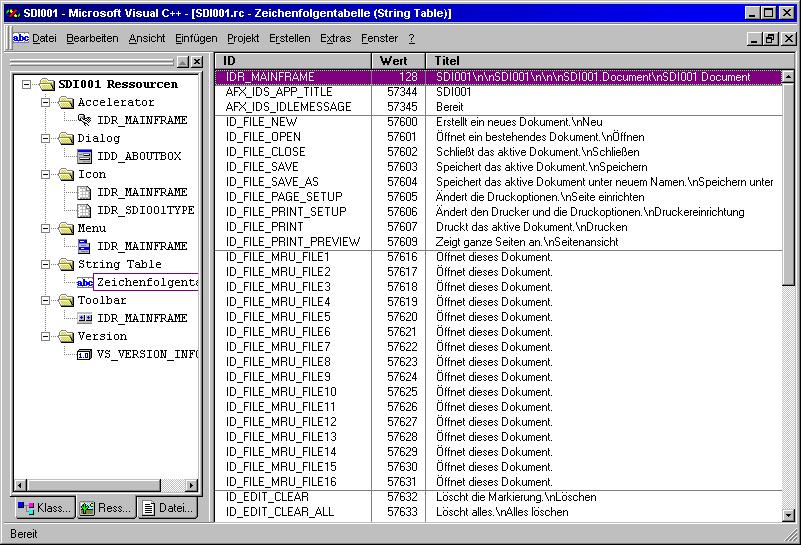Open the Bearbeiten menu
The image size is (801, 545).
click(x=92, y=38)
